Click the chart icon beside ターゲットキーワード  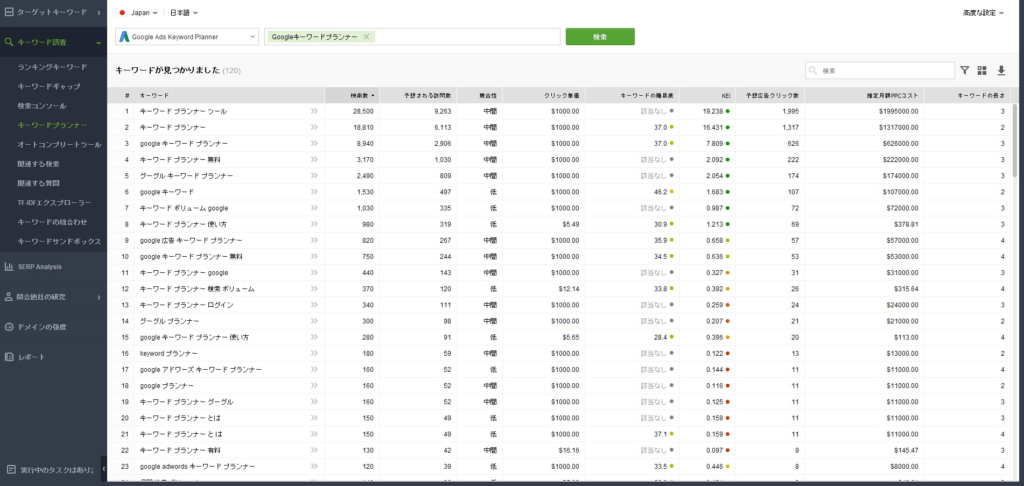pos(8,12)
